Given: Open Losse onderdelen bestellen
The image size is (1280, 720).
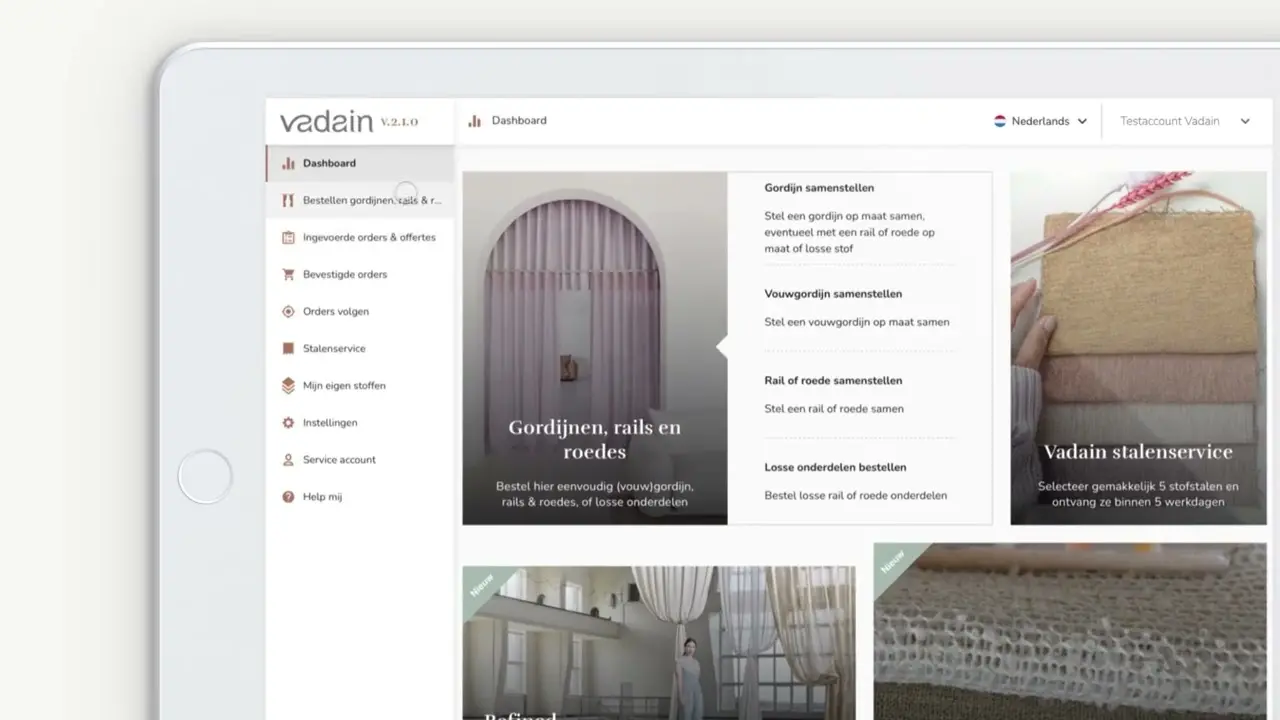Looking at the screenshot, I should tap(835, 467).
